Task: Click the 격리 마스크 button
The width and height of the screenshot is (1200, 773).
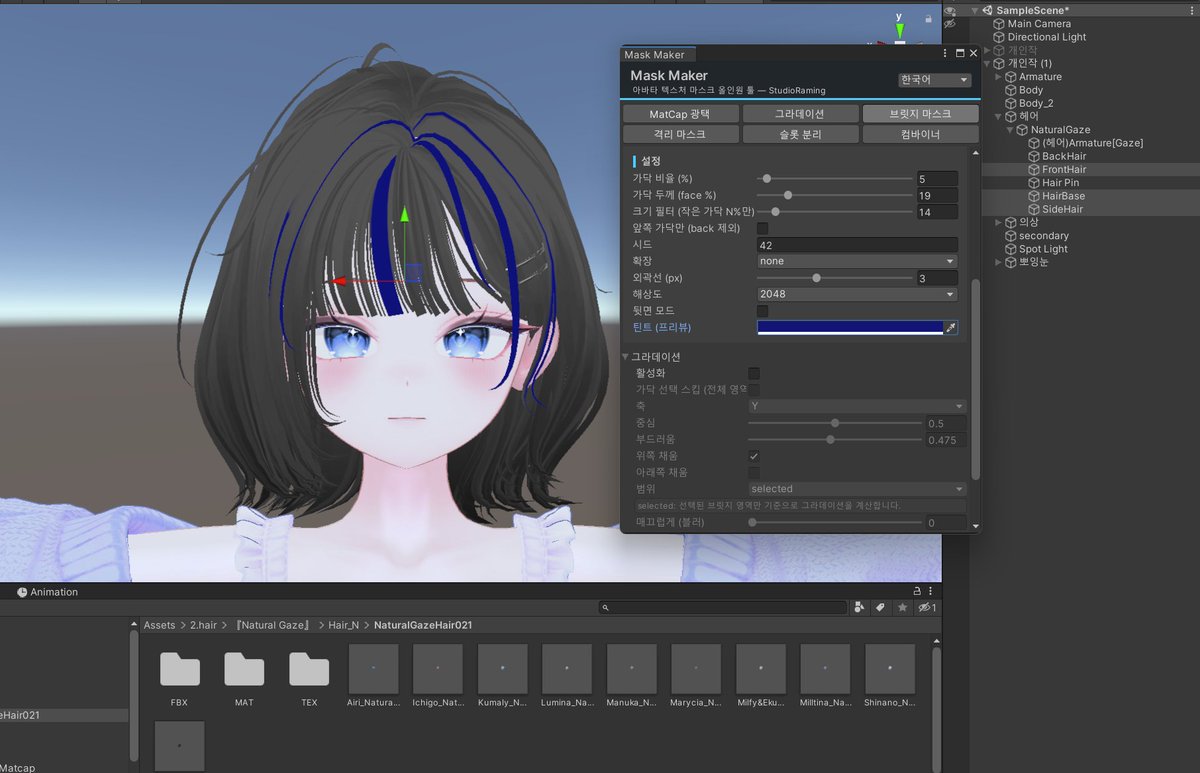Action: pyautogui.click(x=680, y=134)
